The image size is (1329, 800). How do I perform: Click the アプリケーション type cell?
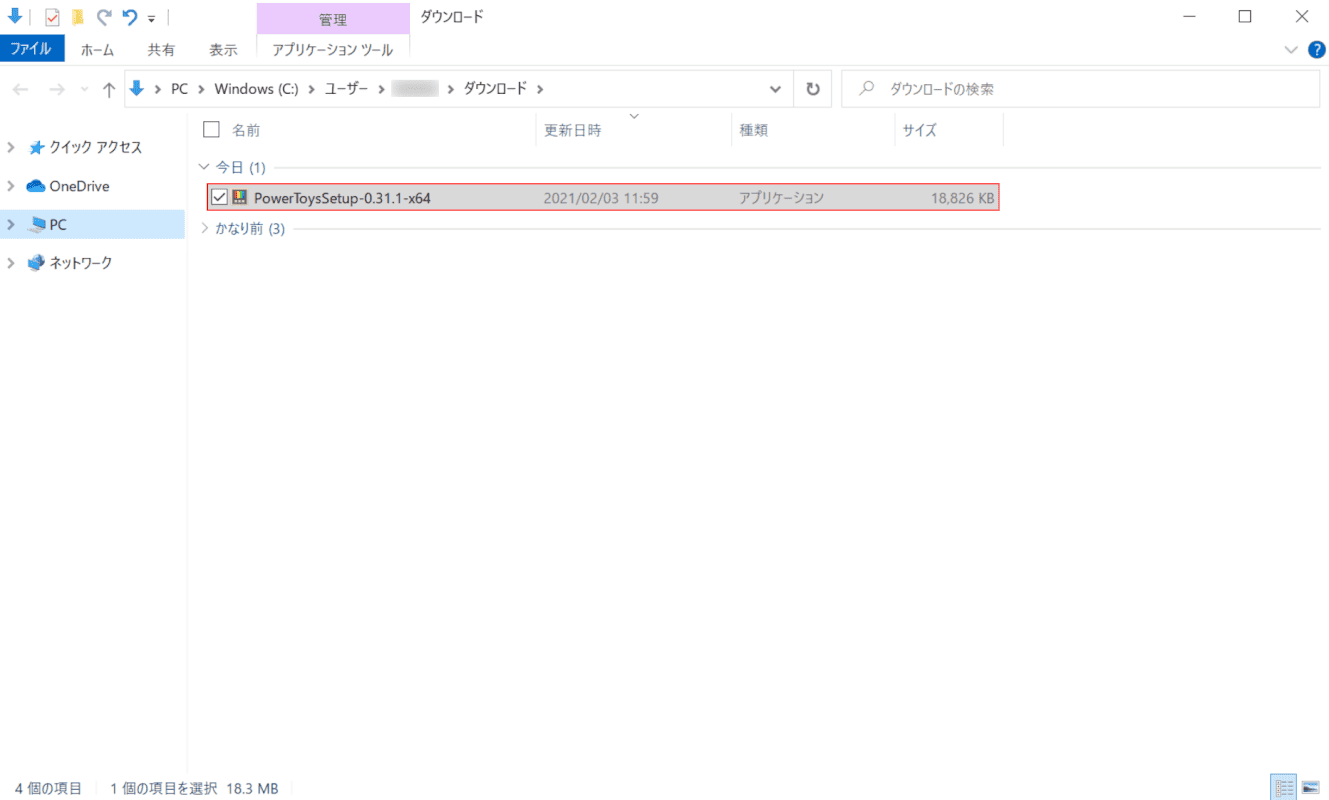(x=781, y=198)
